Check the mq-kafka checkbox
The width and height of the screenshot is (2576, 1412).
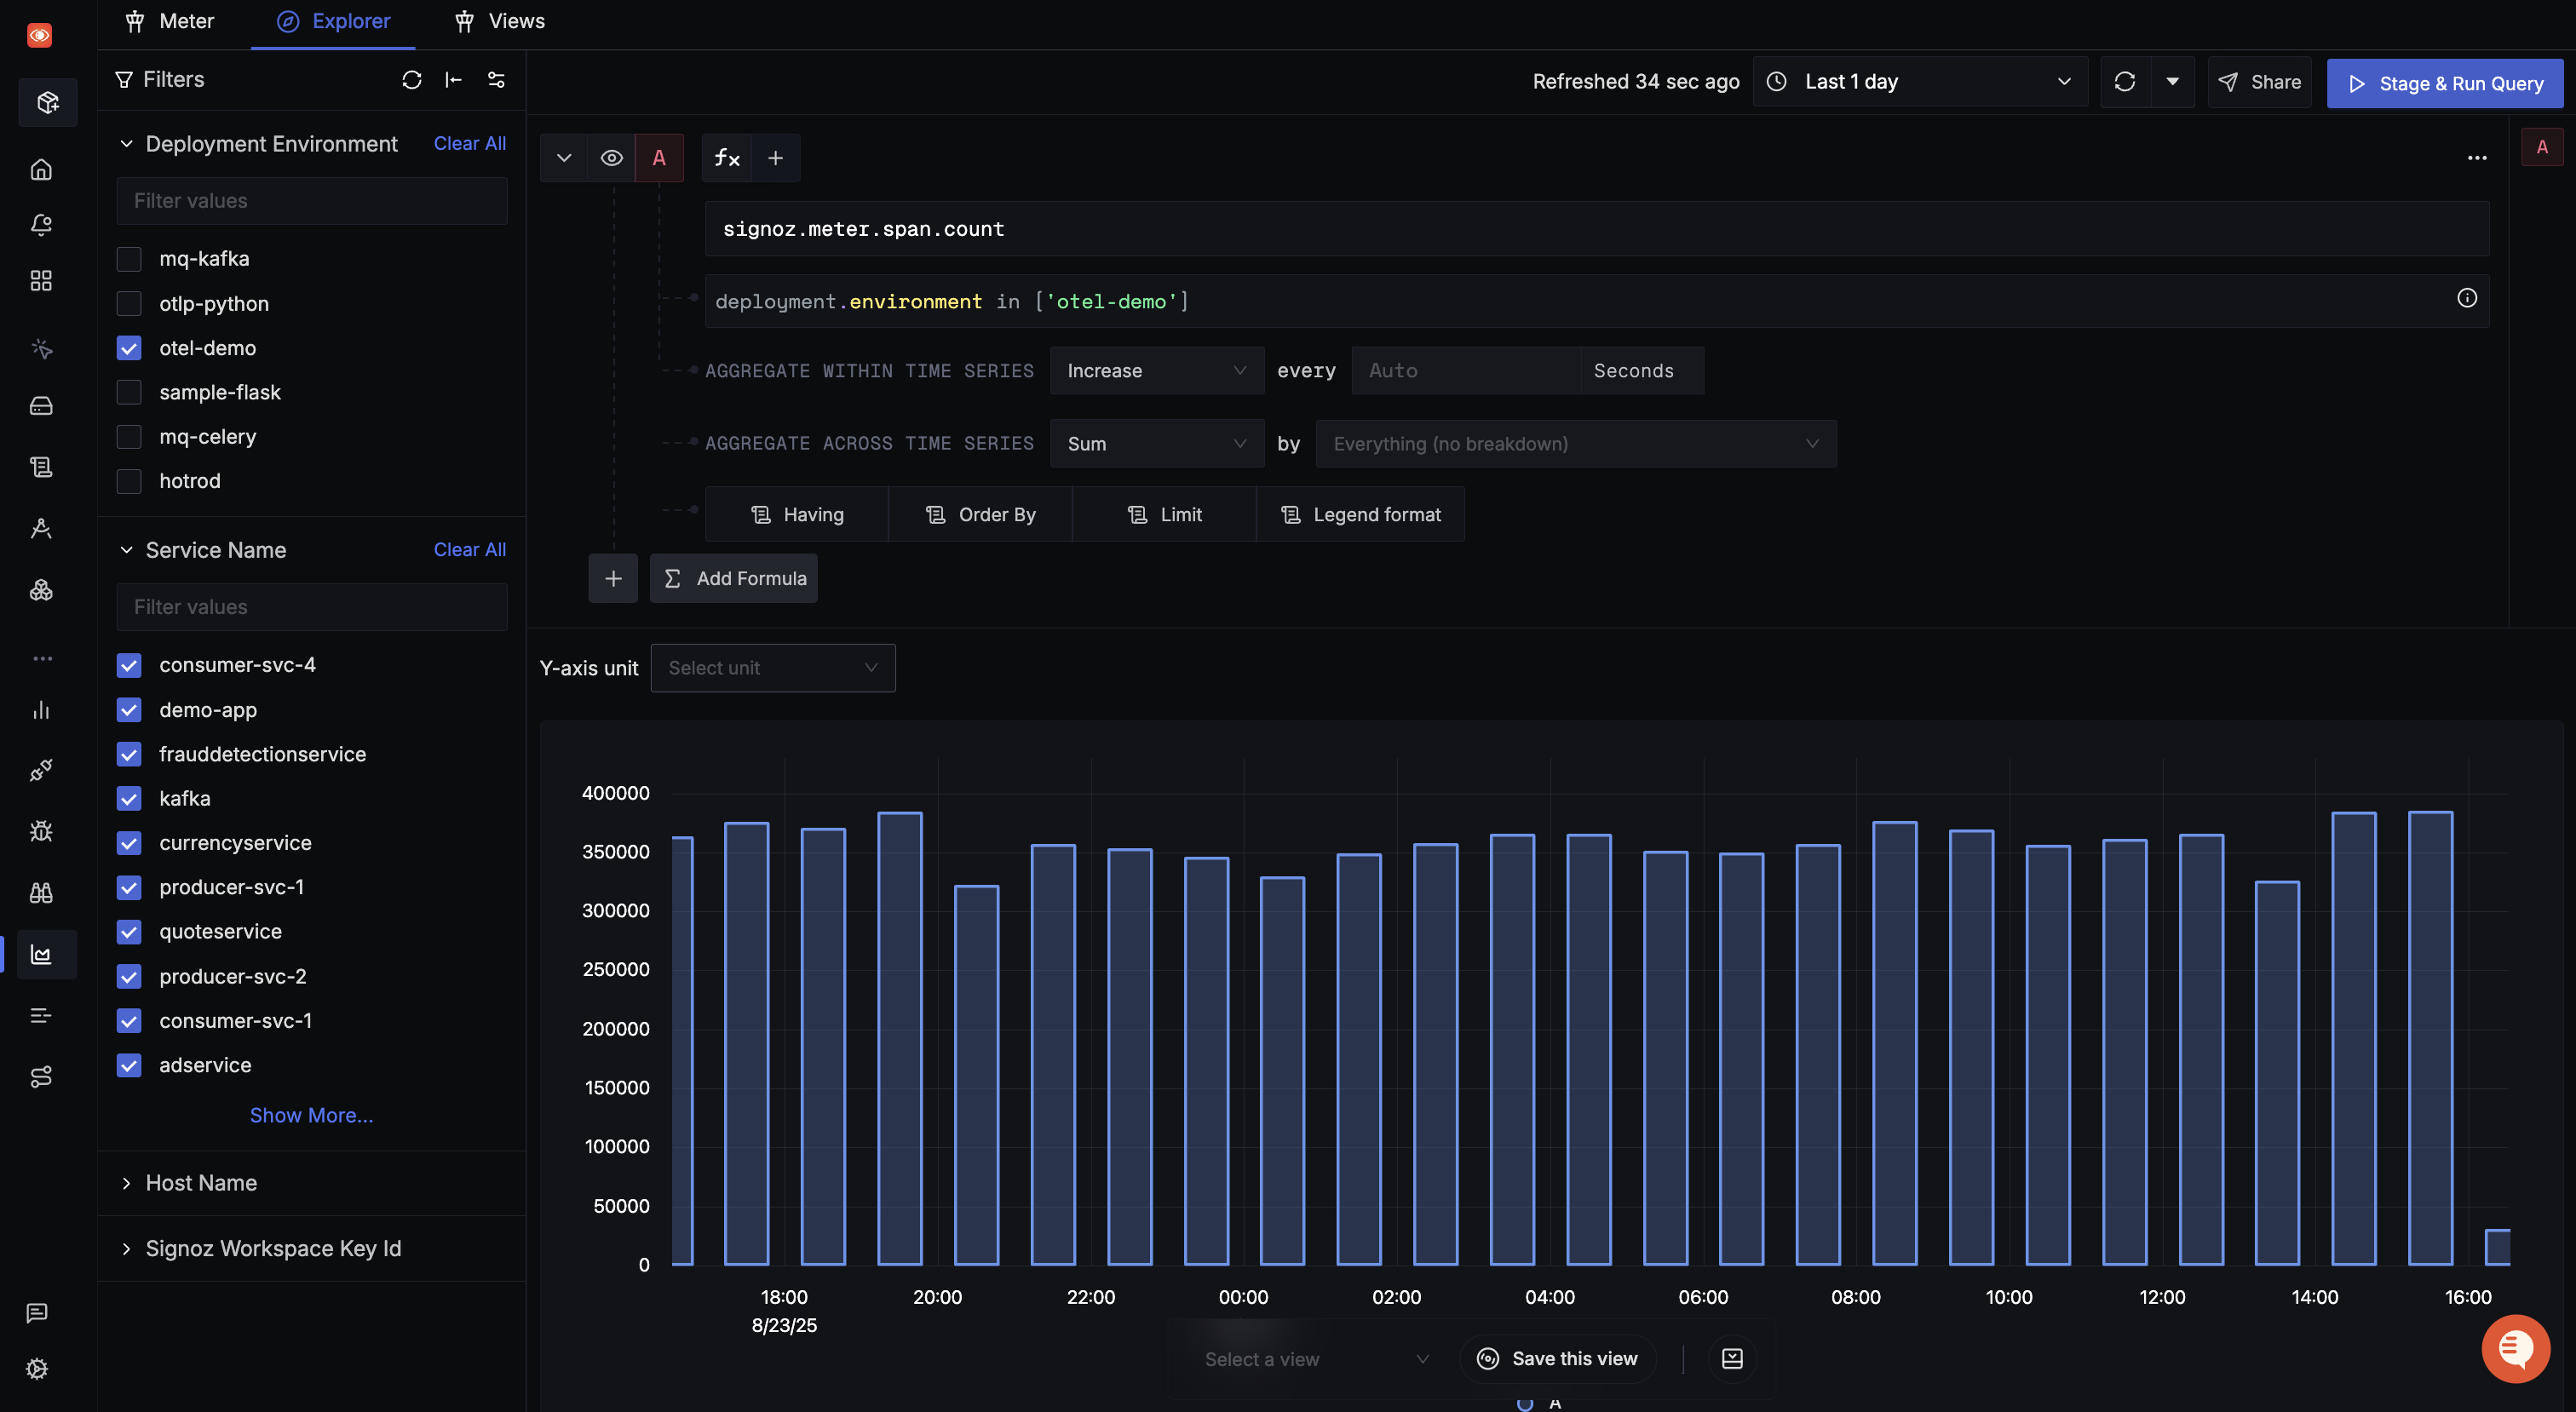[129, 259]
